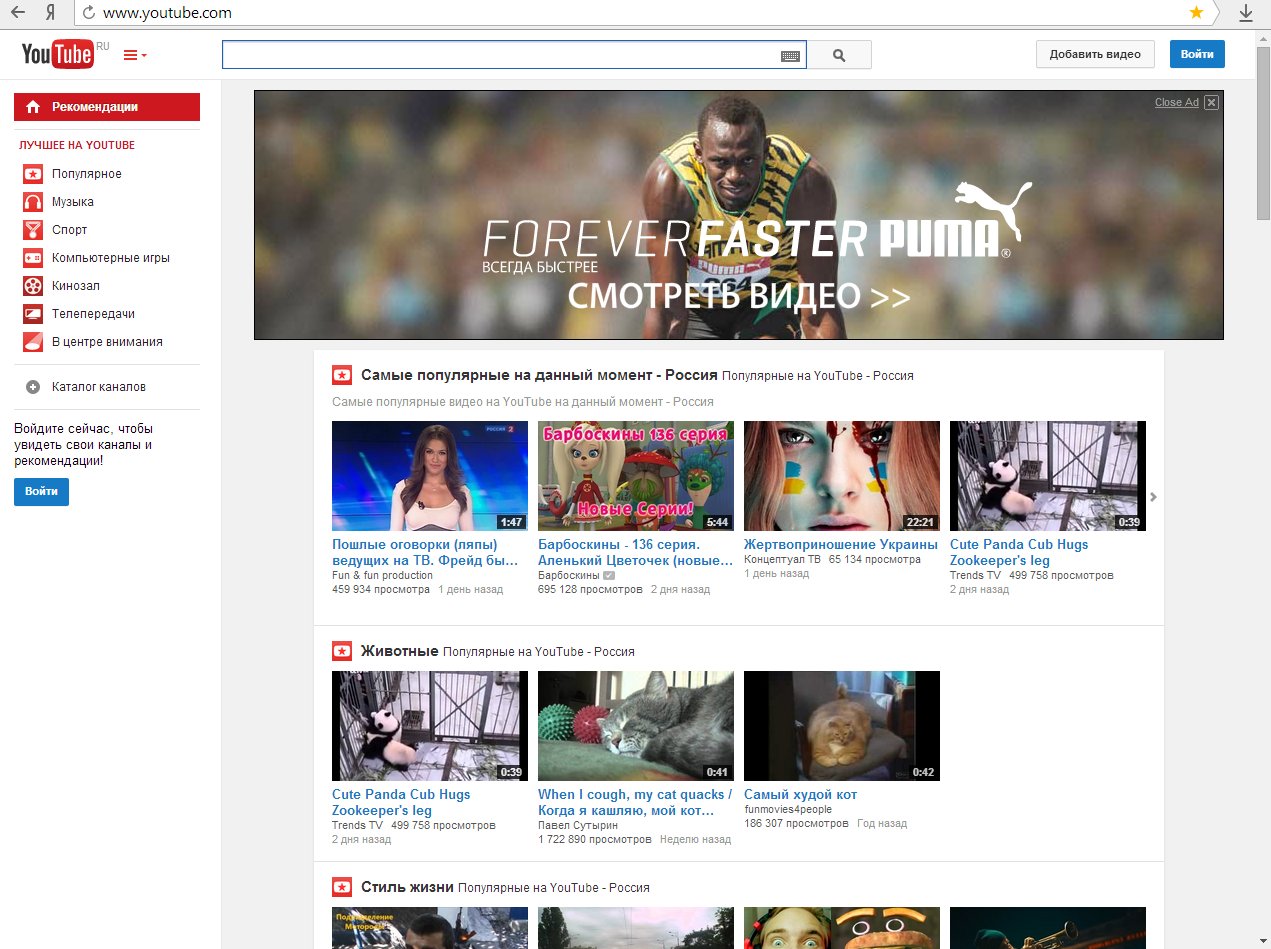Open the guide menu beside YouTube logo
This screenshot has height=949, width=1271.
coord(135,55)
